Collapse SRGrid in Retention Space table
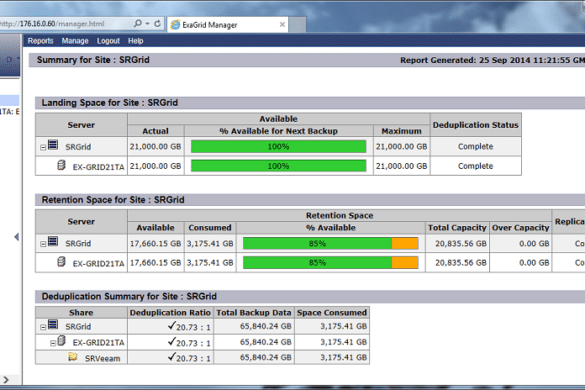The width and height of the screenshot is (585, 390). 43,244
